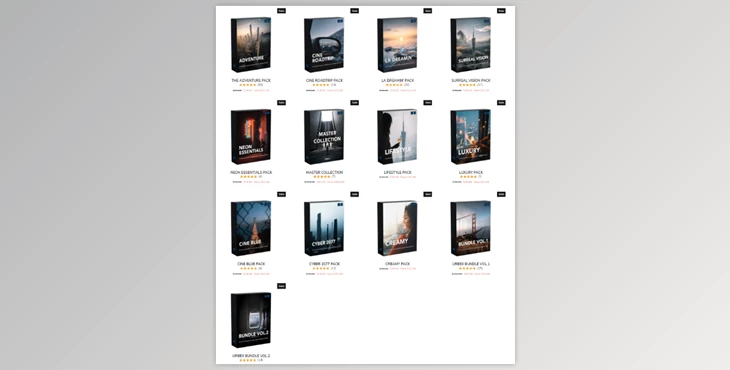Viewport: 730px width, 370px height.
Task: Click the 'Lifestyle Pack' title link
Action: click(x=397, y=172)
